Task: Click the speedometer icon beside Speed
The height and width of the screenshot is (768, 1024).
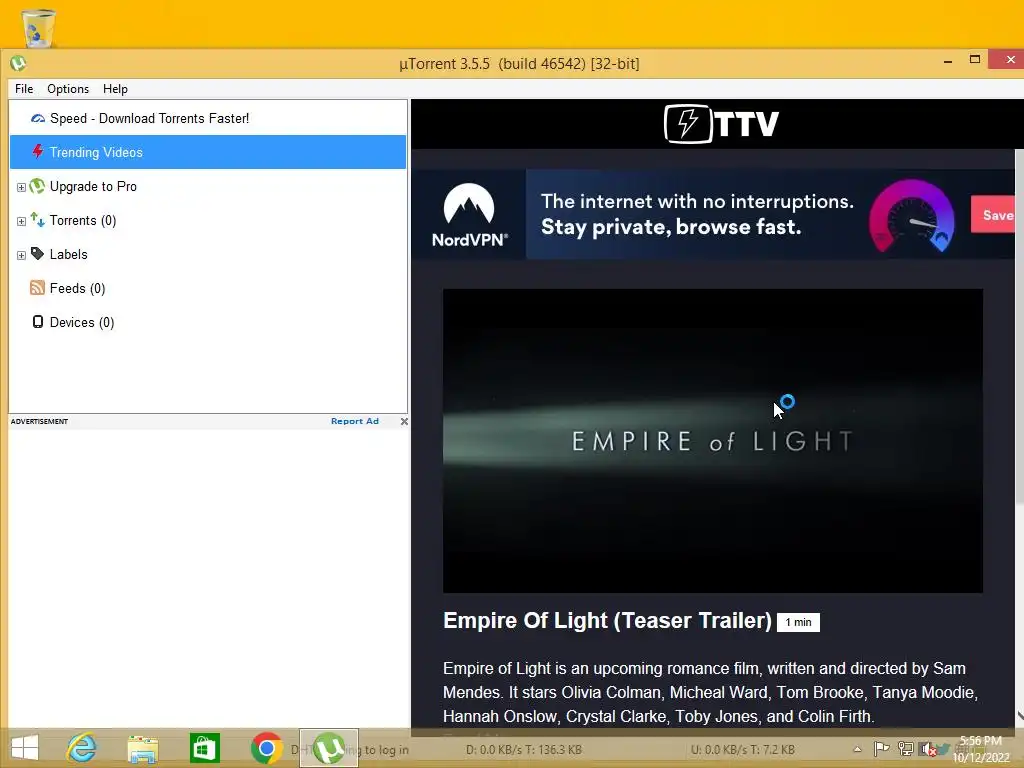Action: [38, 118]
